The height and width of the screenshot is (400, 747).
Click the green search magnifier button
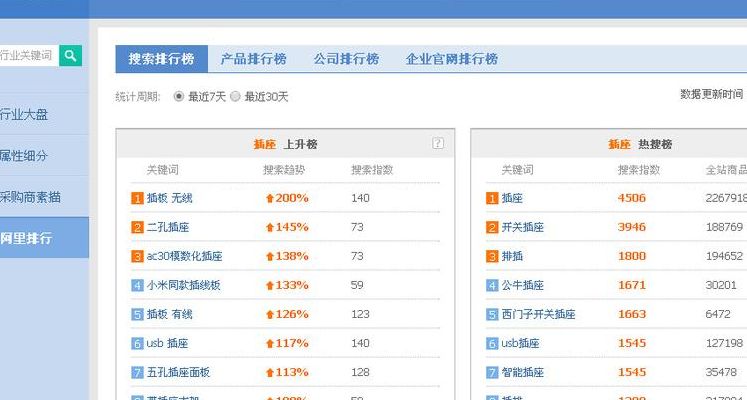[71, 56]
